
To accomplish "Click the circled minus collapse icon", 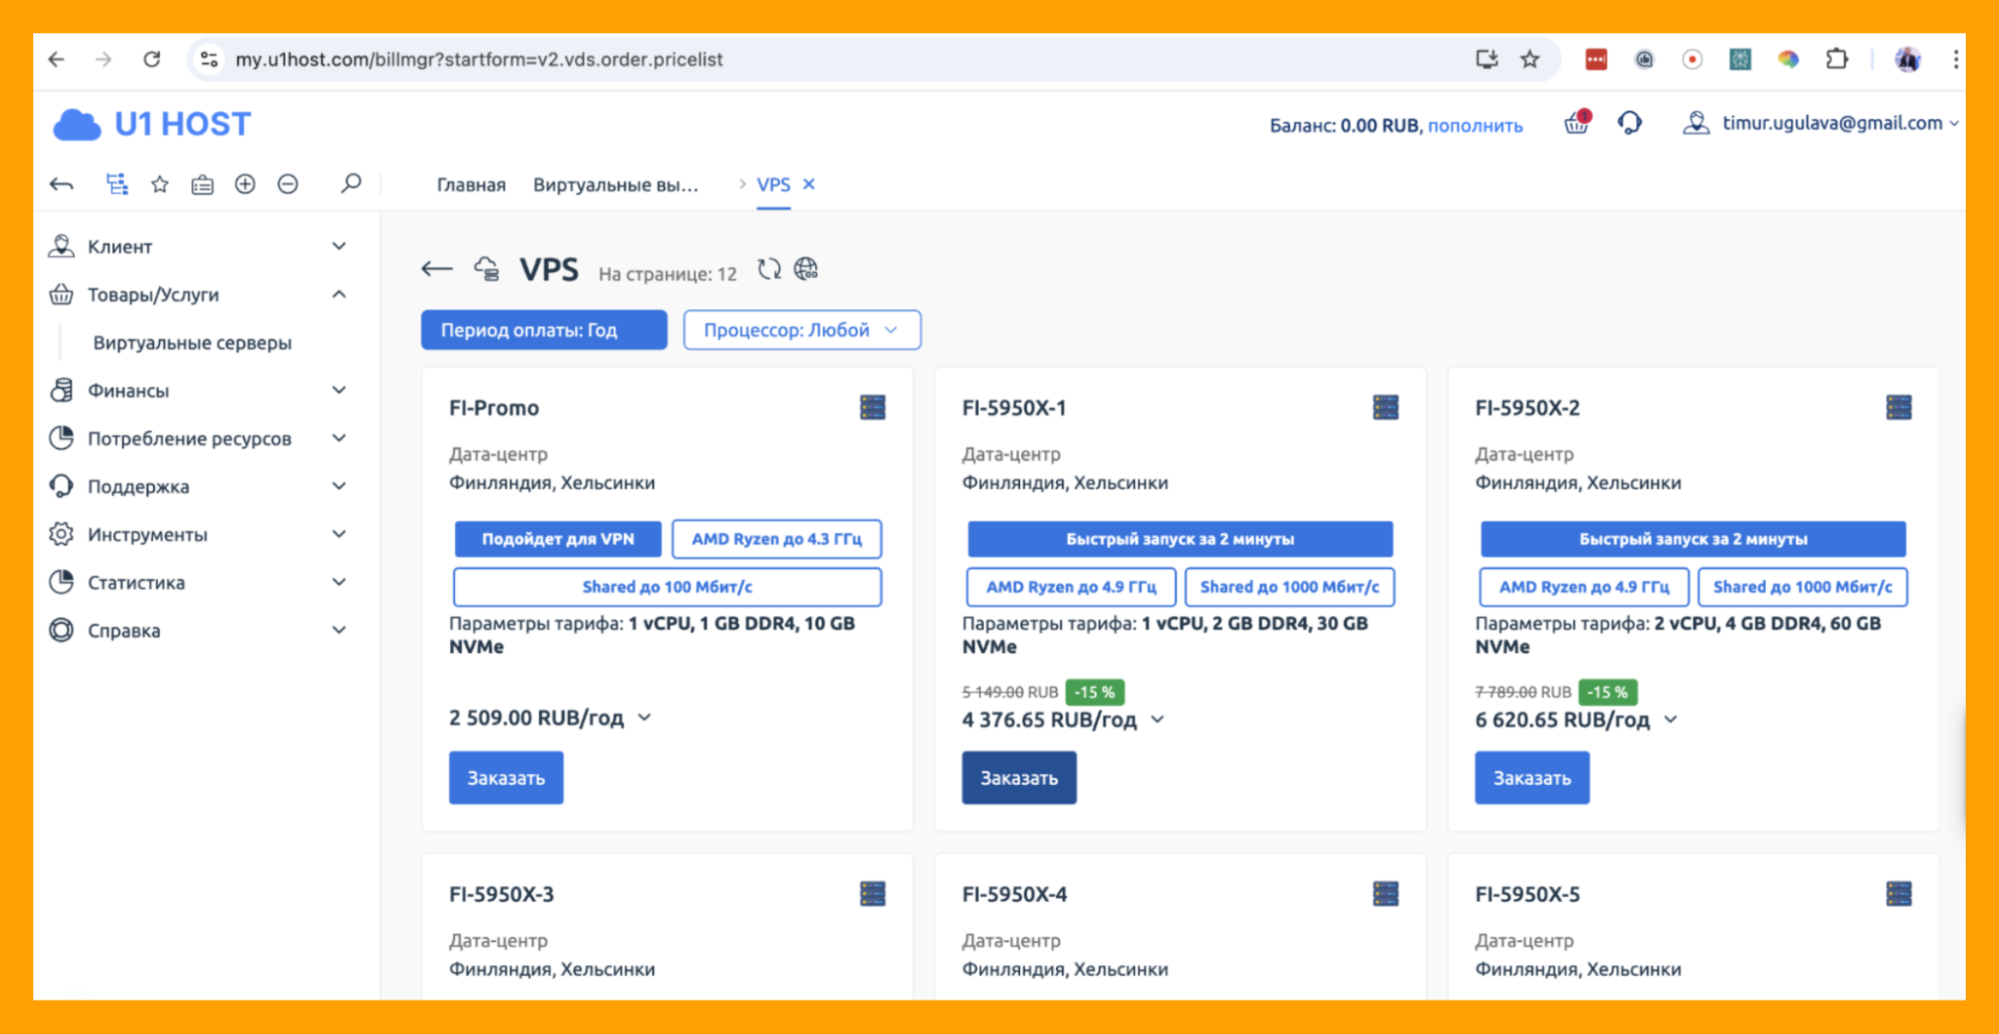I will 288,184.
